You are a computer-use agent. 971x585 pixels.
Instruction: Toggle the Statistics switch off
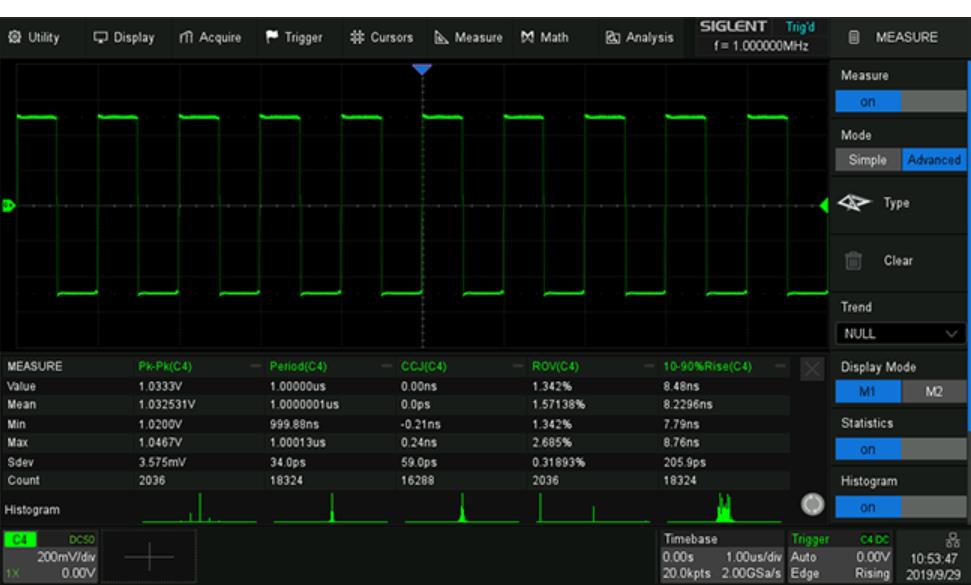coord(898,449)
